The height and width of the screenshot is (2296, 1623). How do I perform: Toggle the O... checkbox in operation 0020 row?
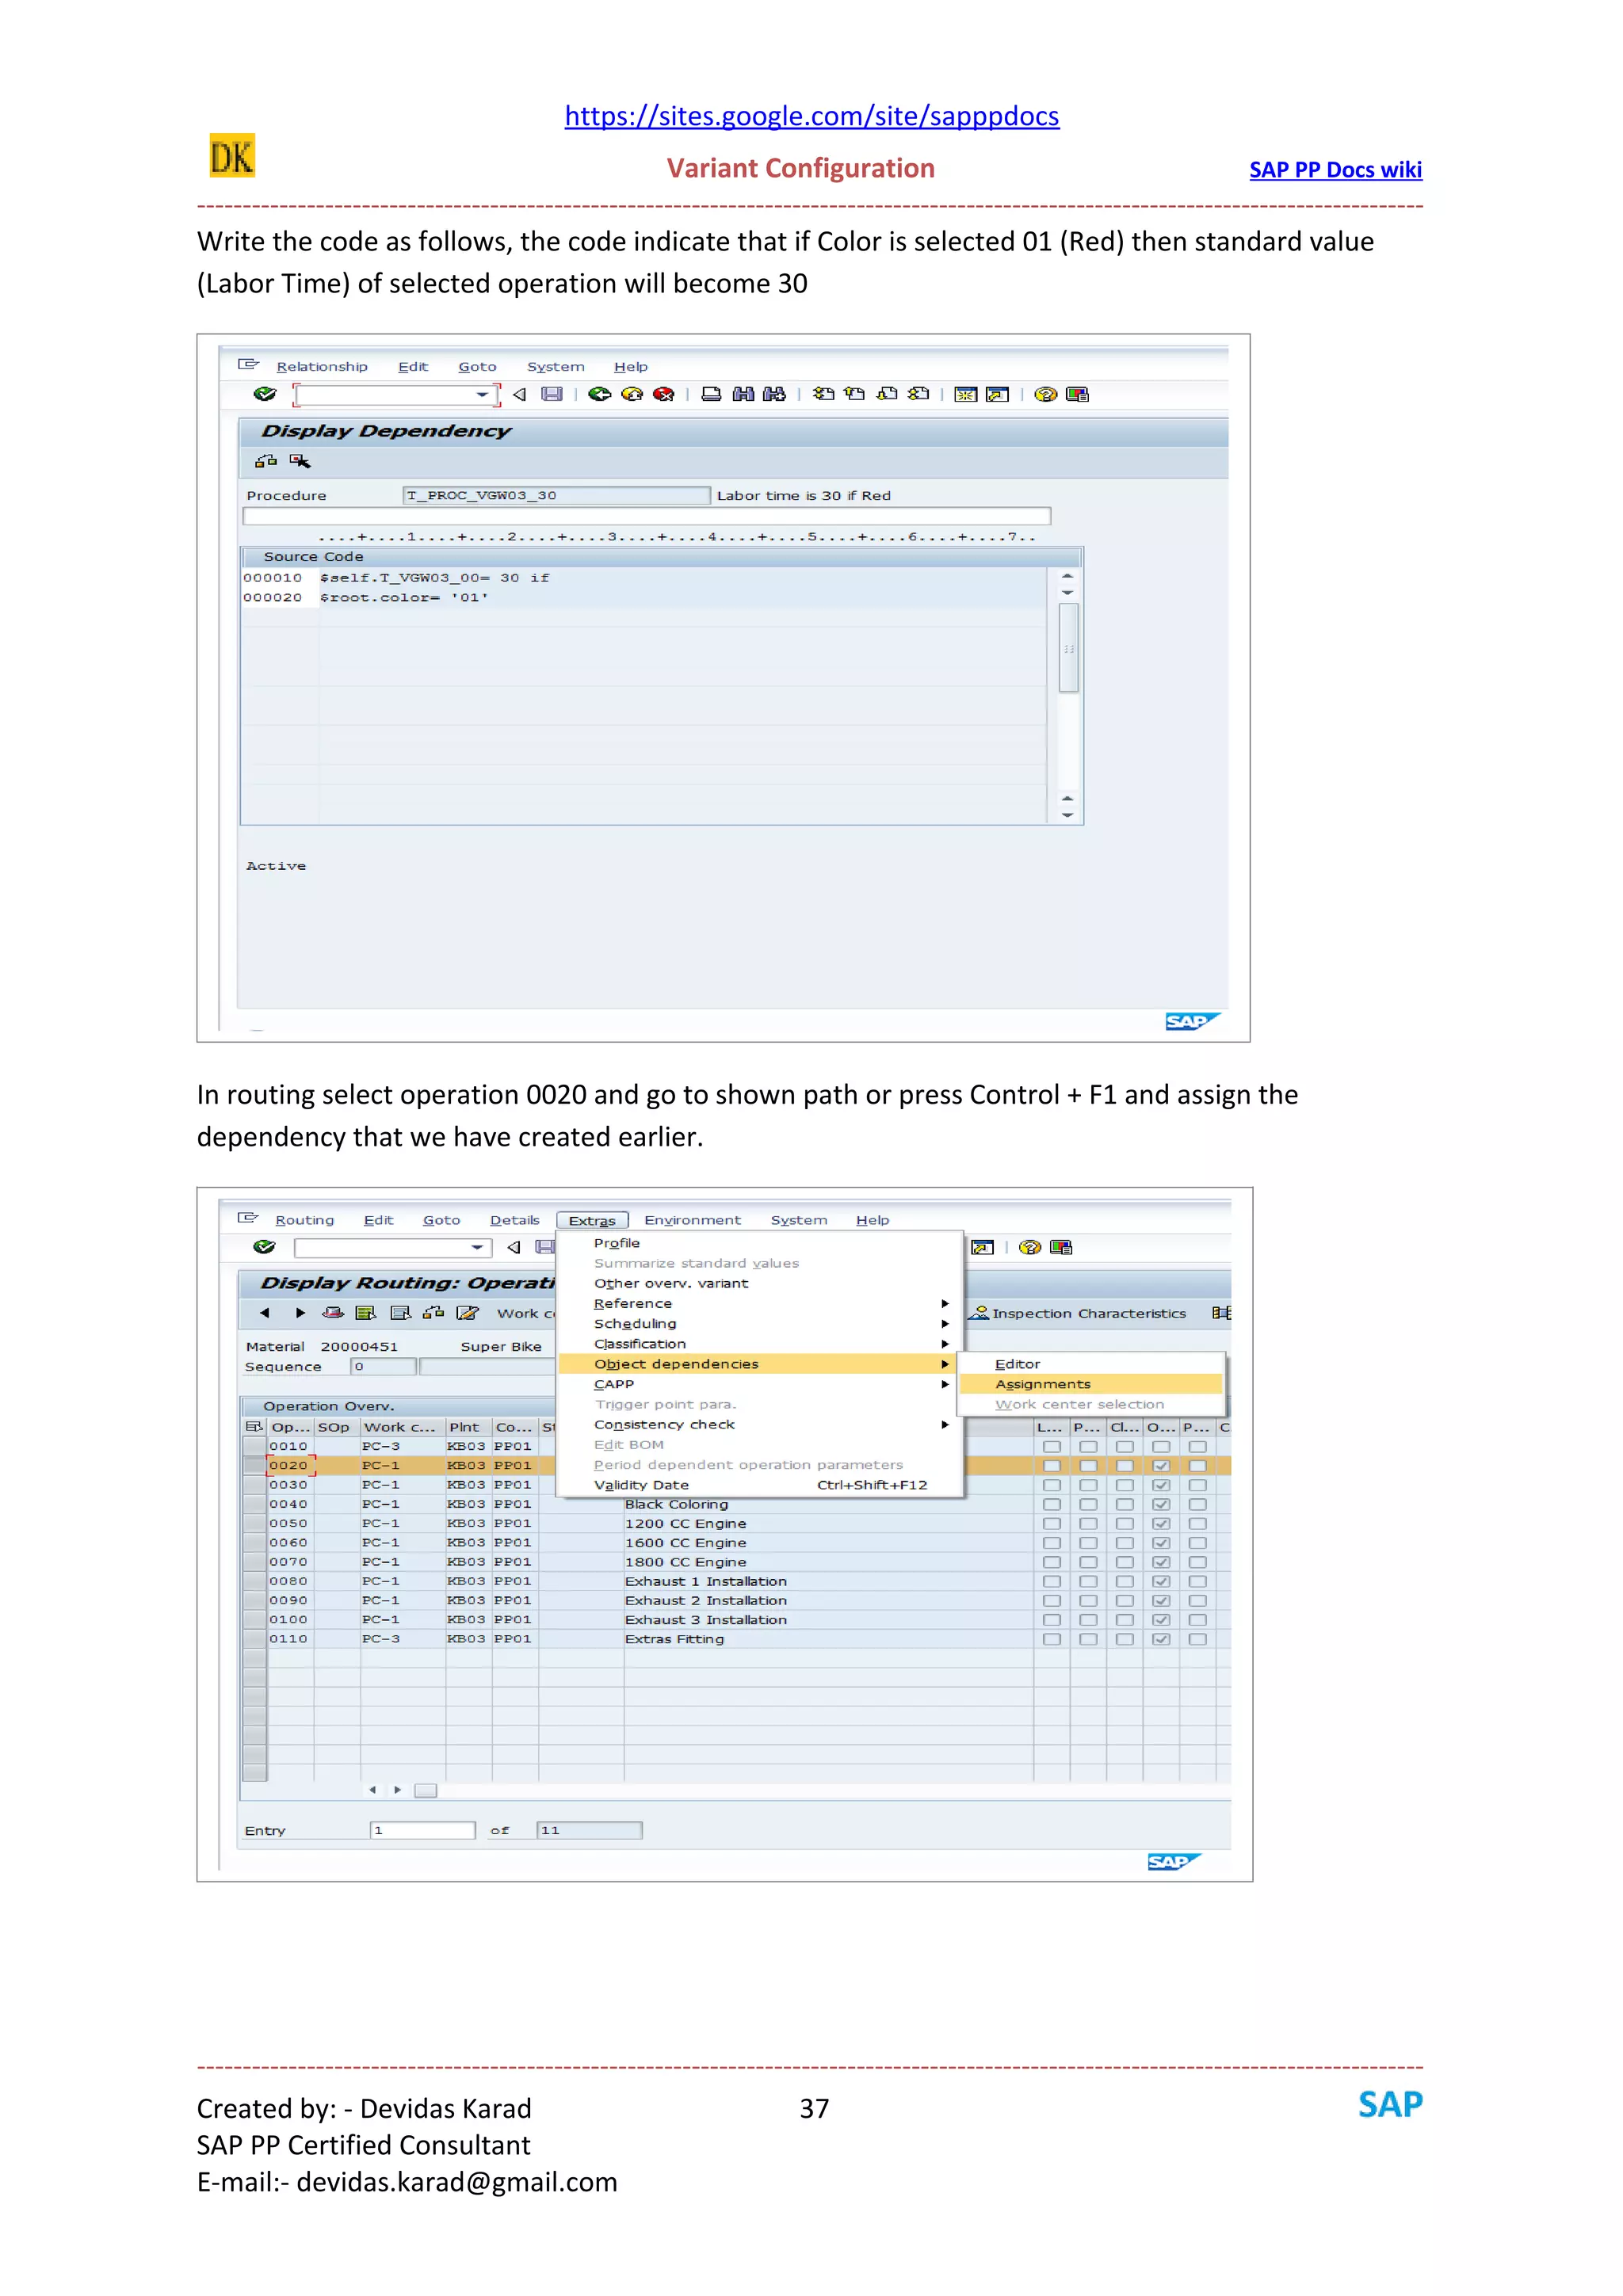(1161, 1466)
